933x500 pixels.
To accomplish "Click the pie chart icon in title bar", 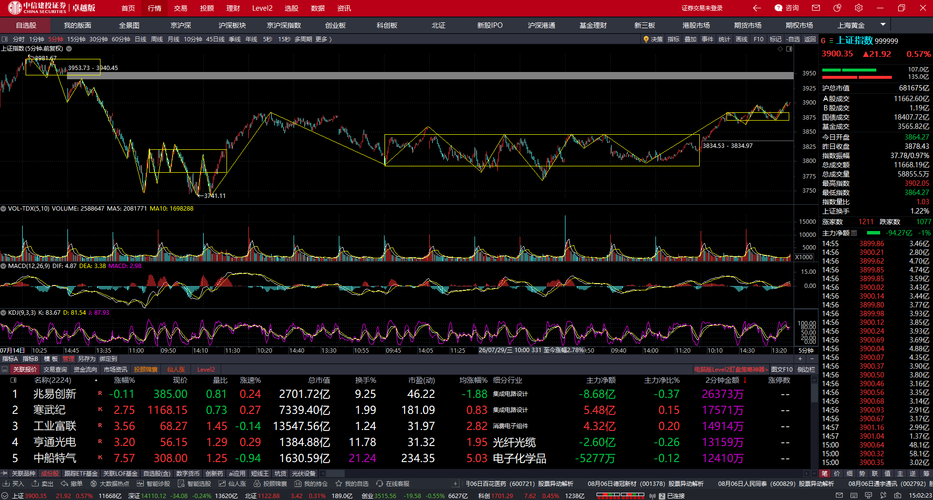I will coord(837,8).
